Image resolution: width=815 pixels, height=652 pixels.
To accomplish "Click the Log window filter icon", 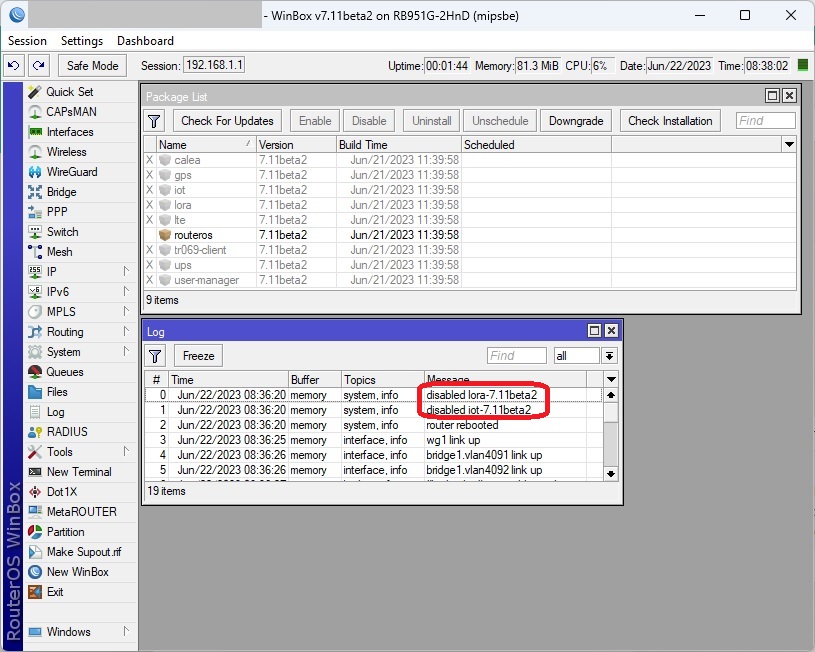I will pyautogui.click(x=155, y=356).
